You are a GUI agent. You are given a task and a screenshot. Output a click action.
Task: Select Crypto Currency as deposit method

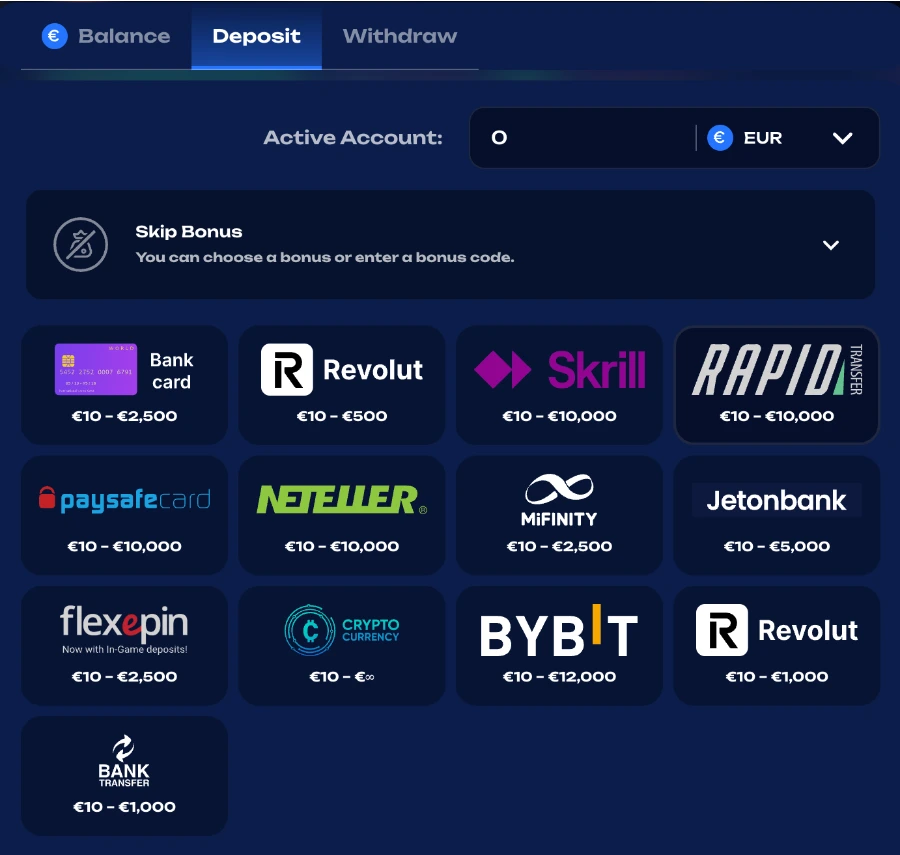[x=341, y=645]
